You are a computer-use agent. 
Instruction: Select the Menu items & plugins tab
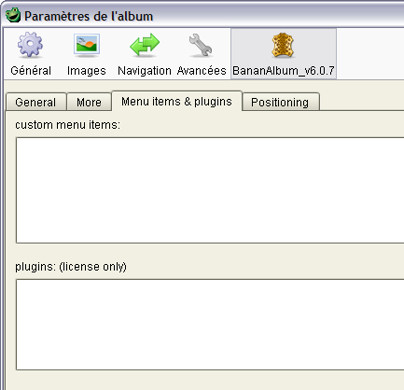click(177, 101)
